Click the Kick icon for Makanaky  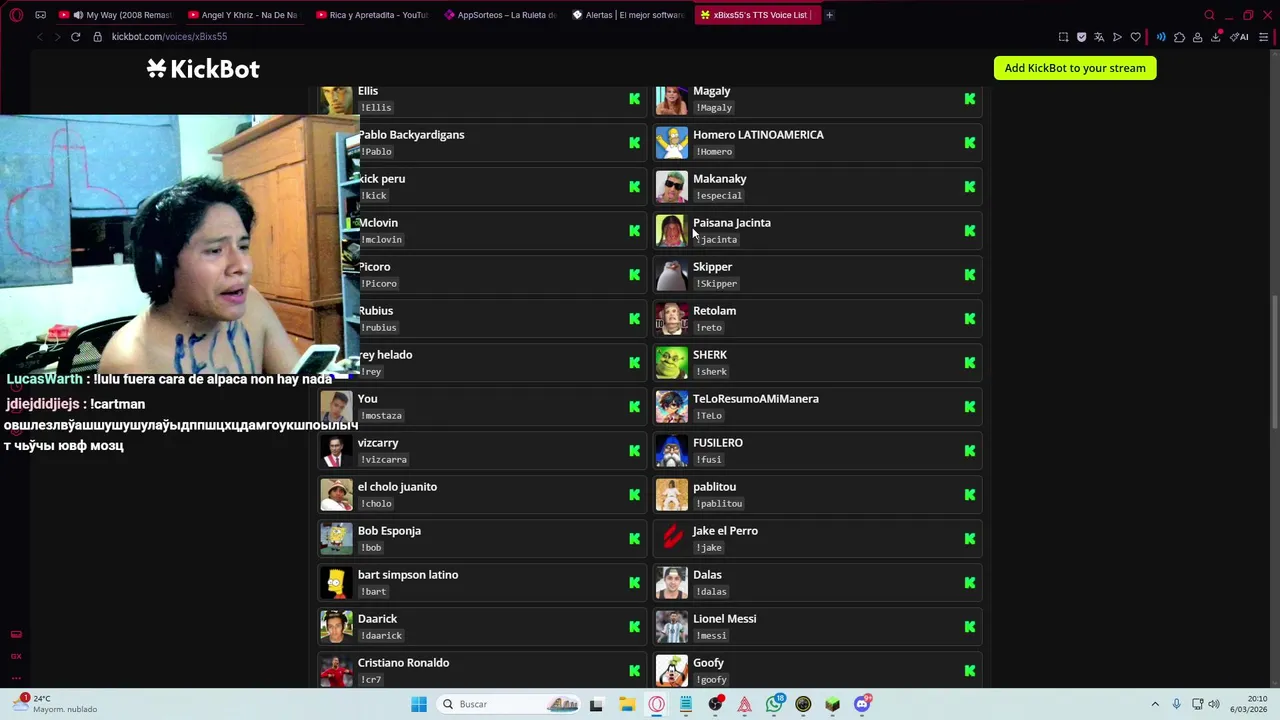(969, 187)
